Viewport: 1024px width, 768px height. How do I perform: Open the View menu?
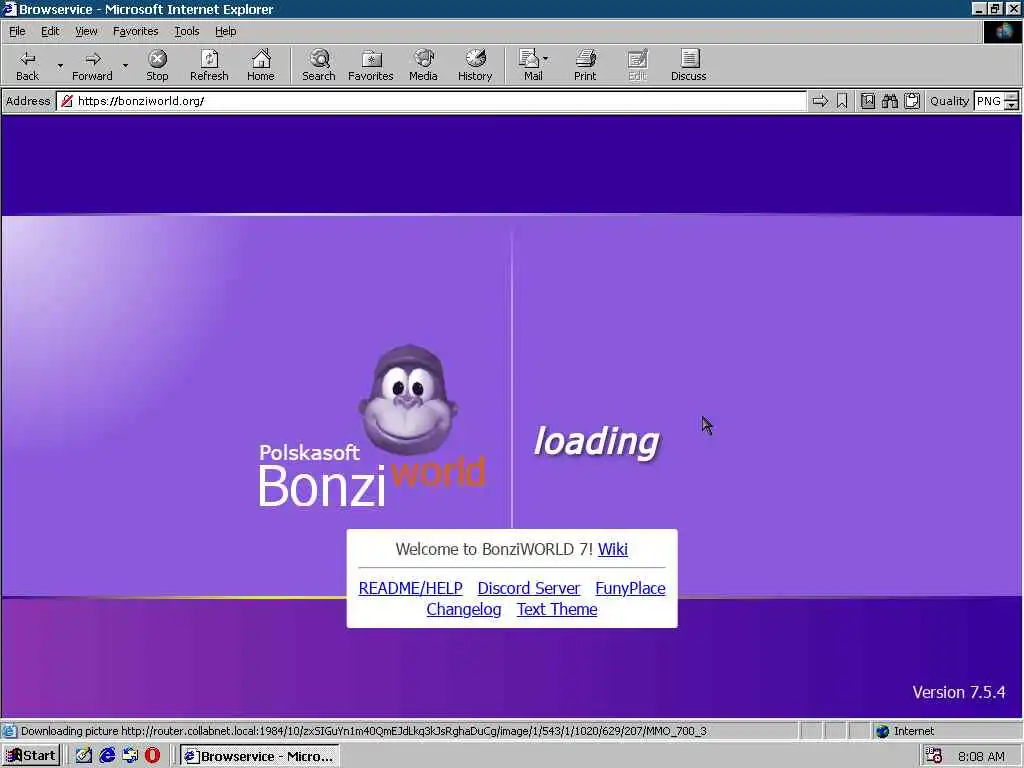click(86, 31)
